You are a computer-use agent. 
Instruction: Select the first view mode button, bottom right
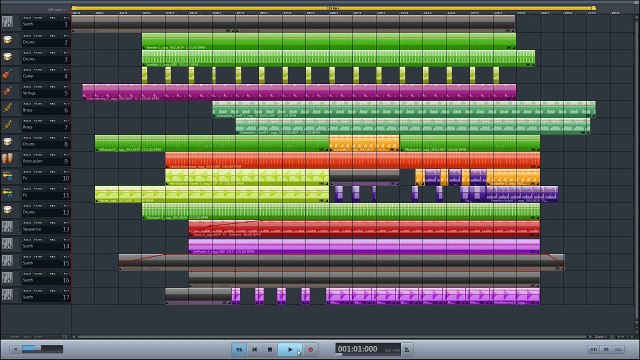[593, 349]
